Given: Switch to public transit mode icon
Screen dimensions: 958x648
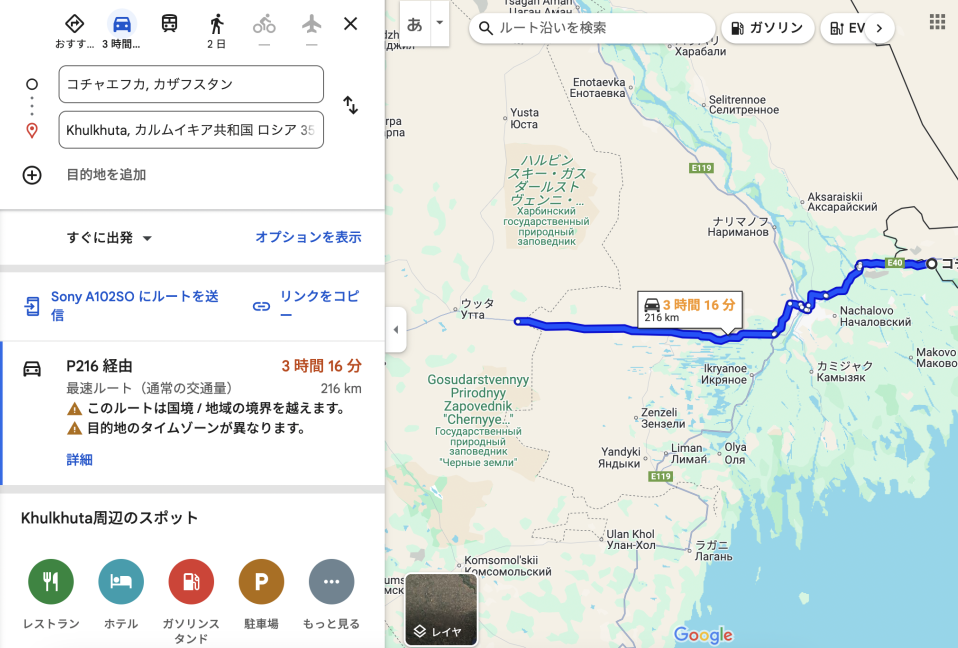Looking at the screenshot, I should point(169,24).
